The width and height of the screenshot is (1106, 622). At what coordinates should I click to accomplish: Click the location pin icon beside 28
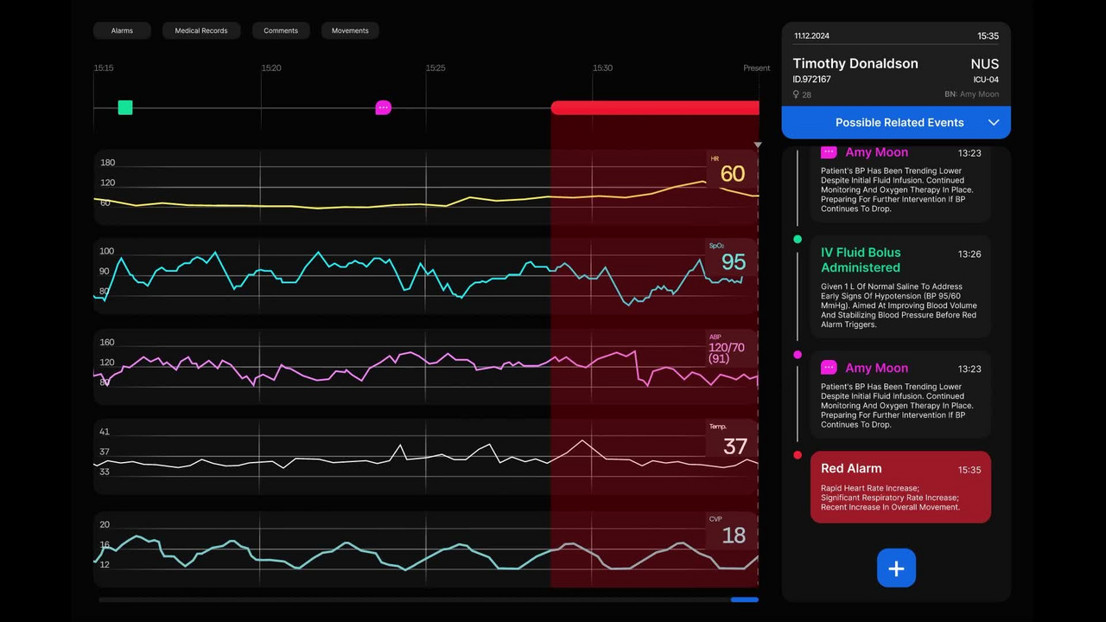[x=796, y=94]
